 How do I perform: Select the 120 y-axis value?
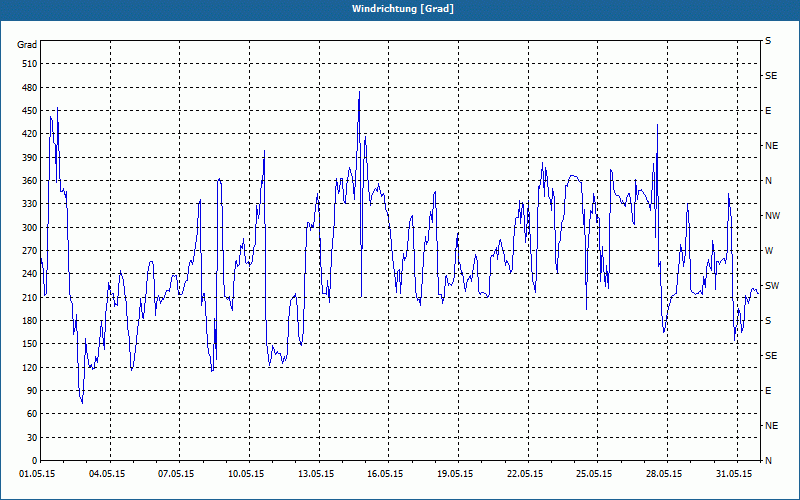[29, 367]
